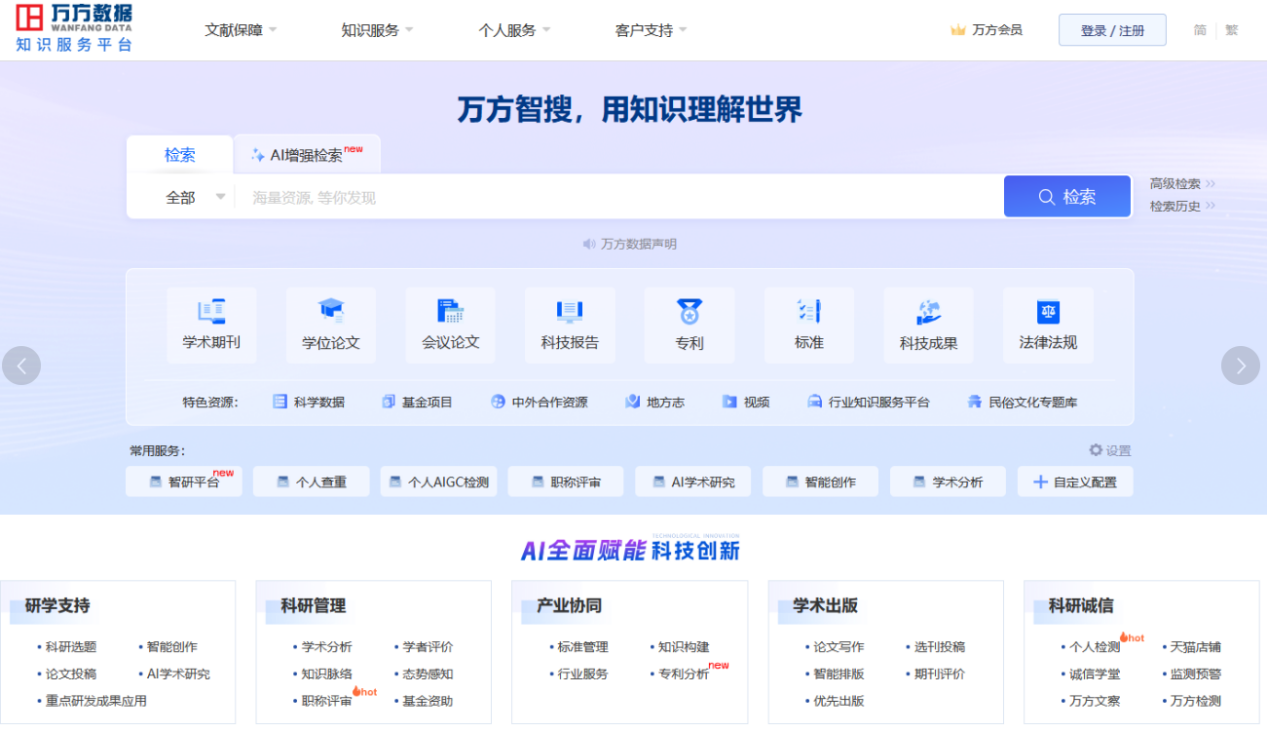Click the 中外合作资源 globe icon
The height and width of the screenshot is (732, 1267).
point(498,402)
